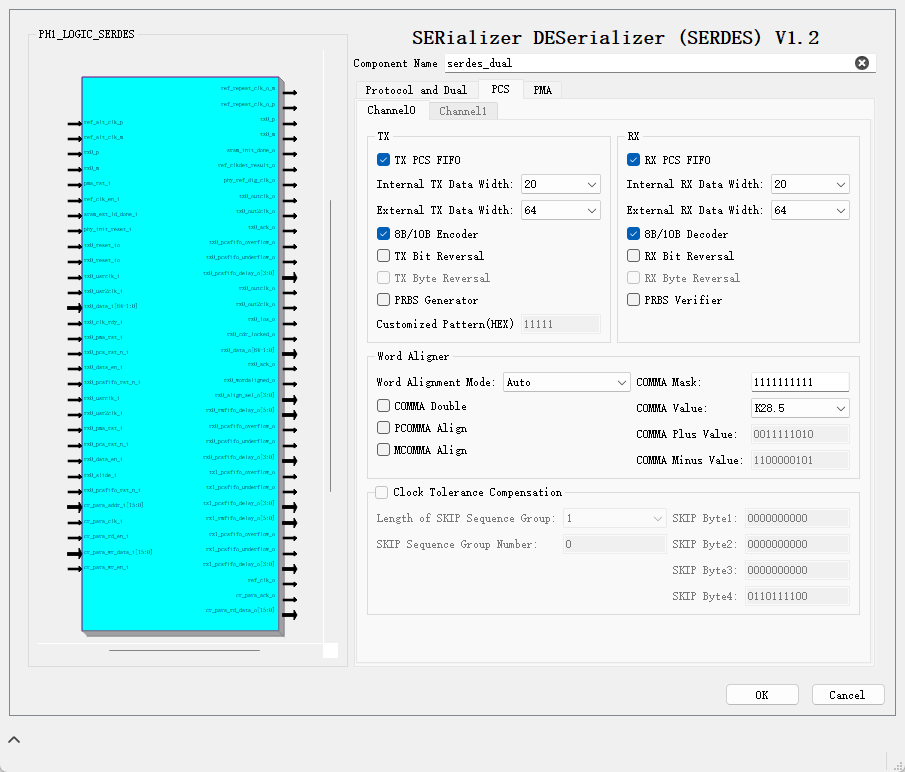Image resolution: width=905 pixels, height=772 pixels.
Task: Select the Channel0 tab
Action: (x=391, y=110)
